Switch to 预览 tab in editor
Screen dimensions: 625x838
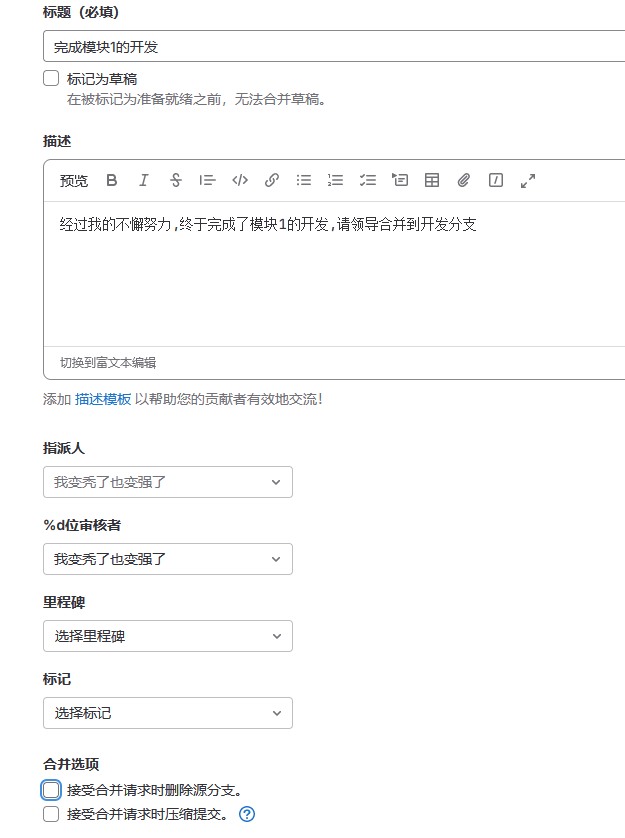[x=74, y=181]
